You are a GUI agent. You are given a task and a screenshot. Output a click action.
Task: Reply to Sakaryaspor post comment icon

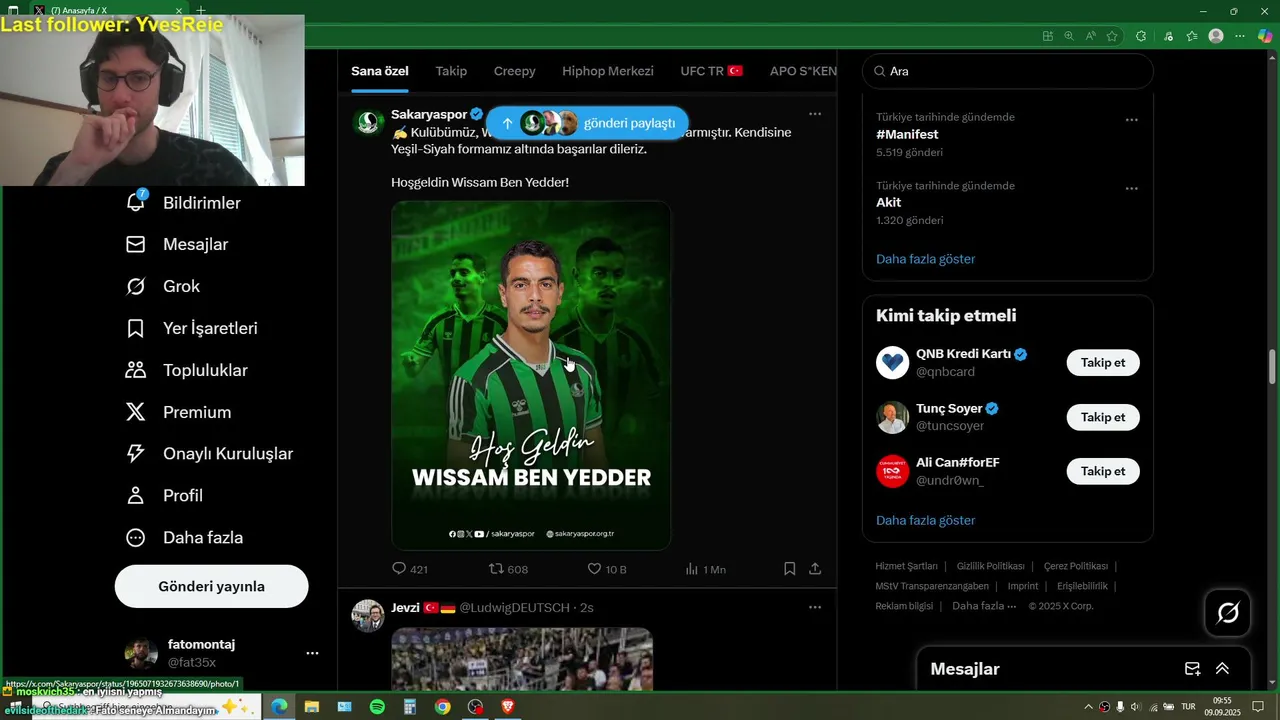[x=399, y=568]
